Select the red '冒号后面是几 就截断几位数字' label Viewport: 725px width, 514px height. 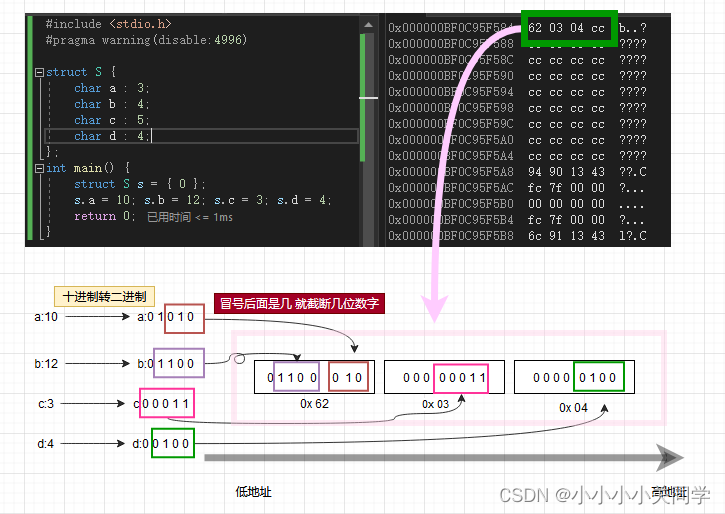click(x=299, y=303)
